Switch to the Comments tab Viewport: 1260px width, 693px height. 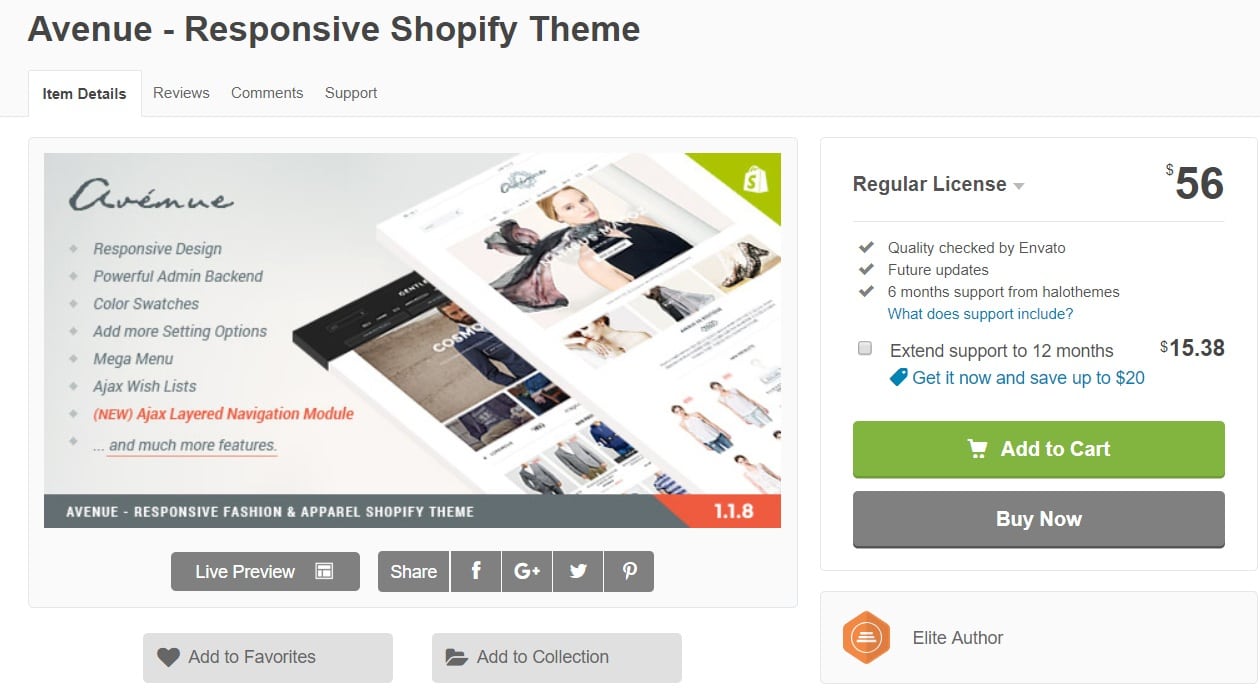267,93
